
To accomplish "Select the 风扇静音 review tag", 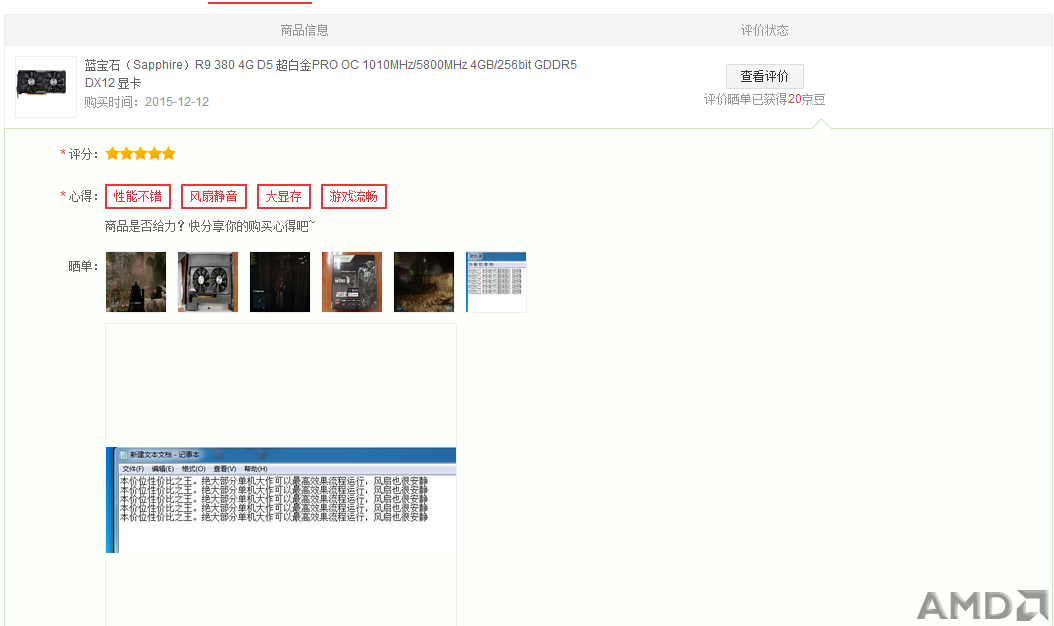I will (214, 196).
